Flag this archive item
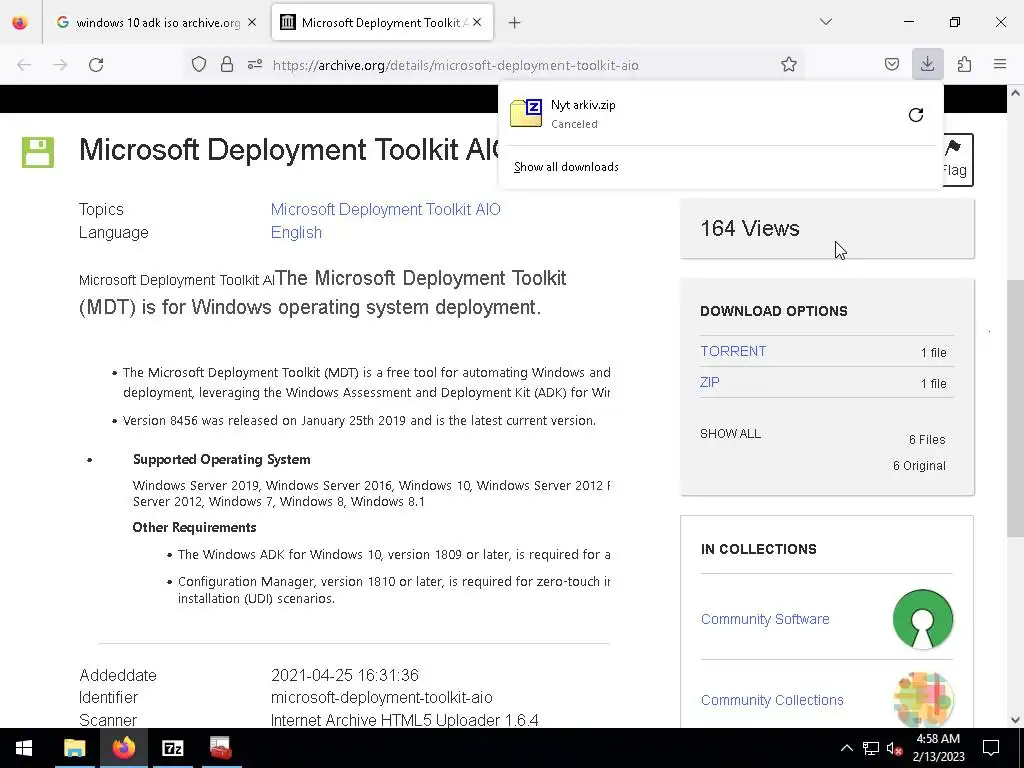 pyautogui.click(x=958, y=160)
